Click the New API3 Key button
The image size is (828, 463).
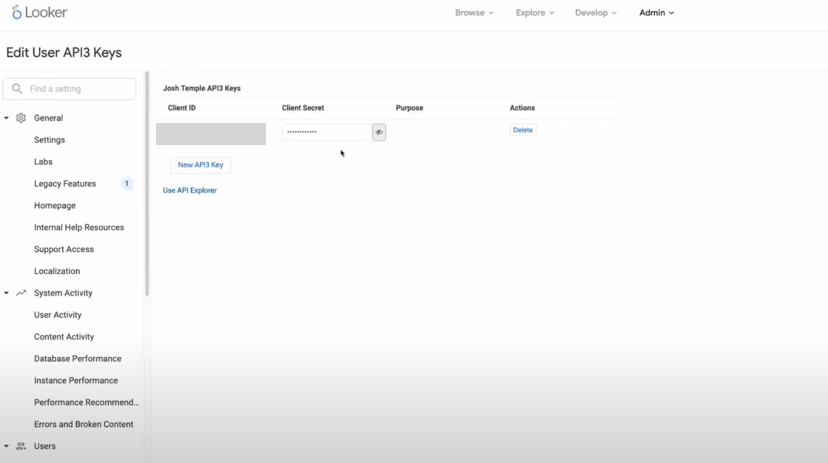pos(200,165)
